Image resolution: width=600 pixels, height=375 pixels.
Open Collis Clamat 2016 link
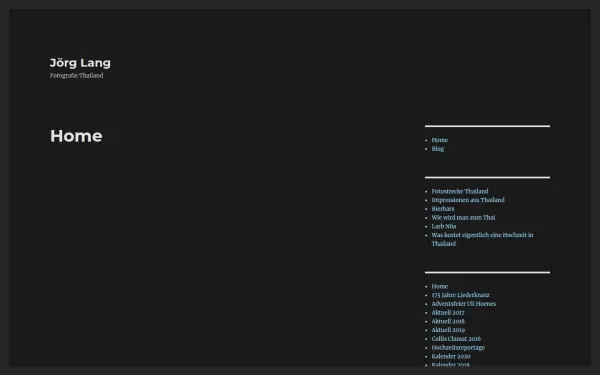tap(456, 339)
